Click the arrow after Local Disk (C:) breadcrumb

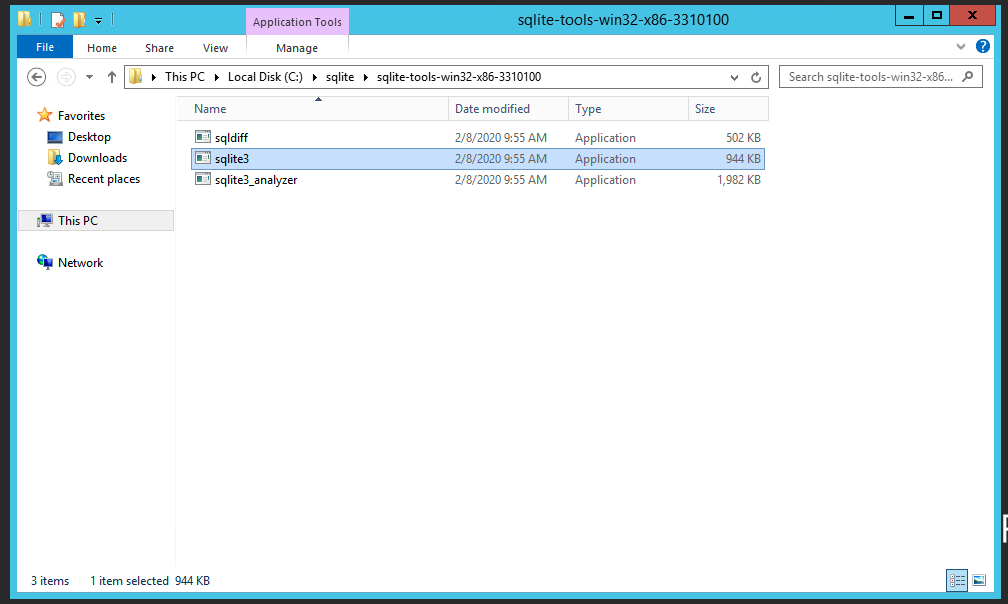tap(314, 77)
